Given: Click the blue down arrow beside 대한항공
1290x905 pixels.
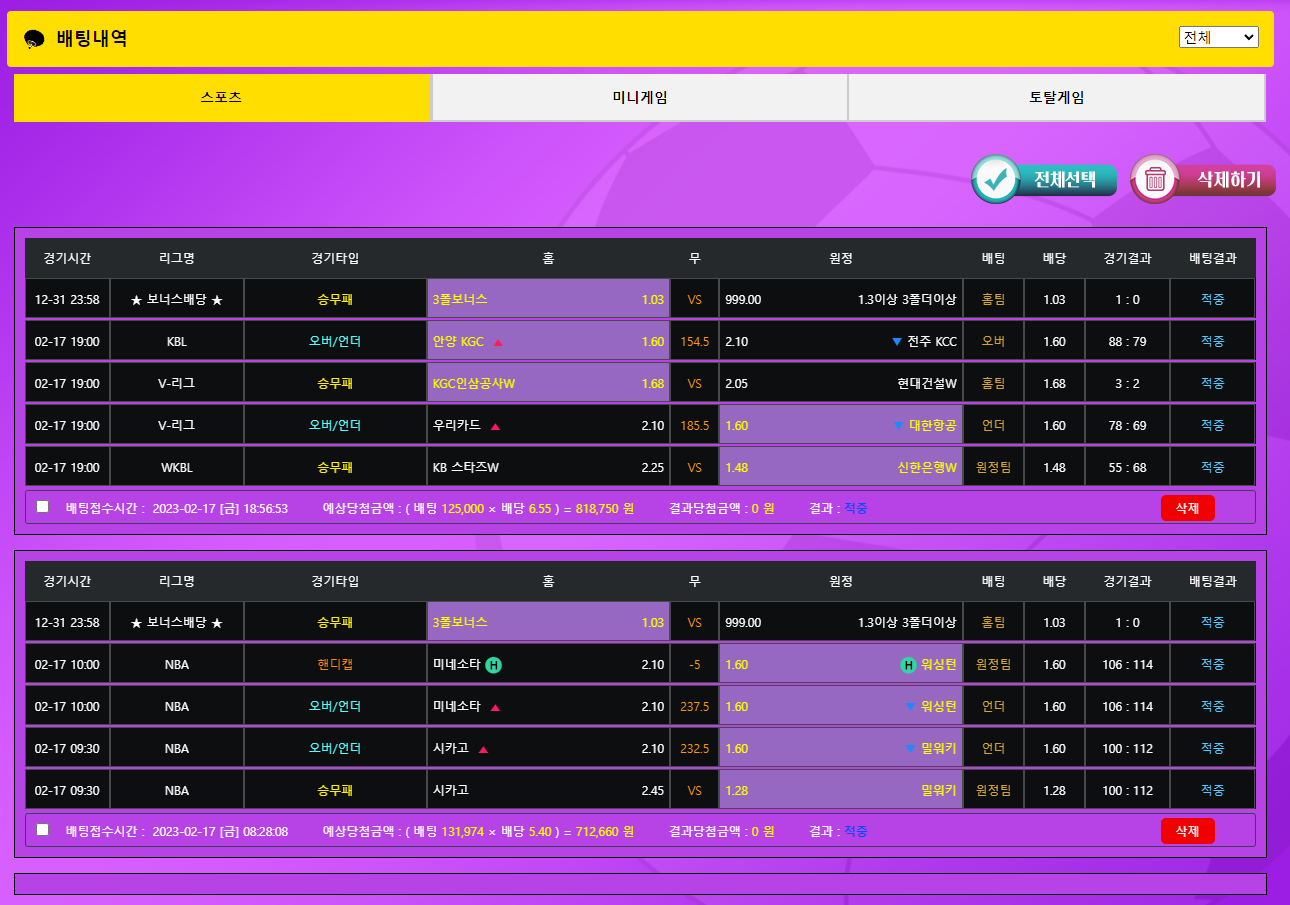Looking at the screenshot, I should coord(898,426).
